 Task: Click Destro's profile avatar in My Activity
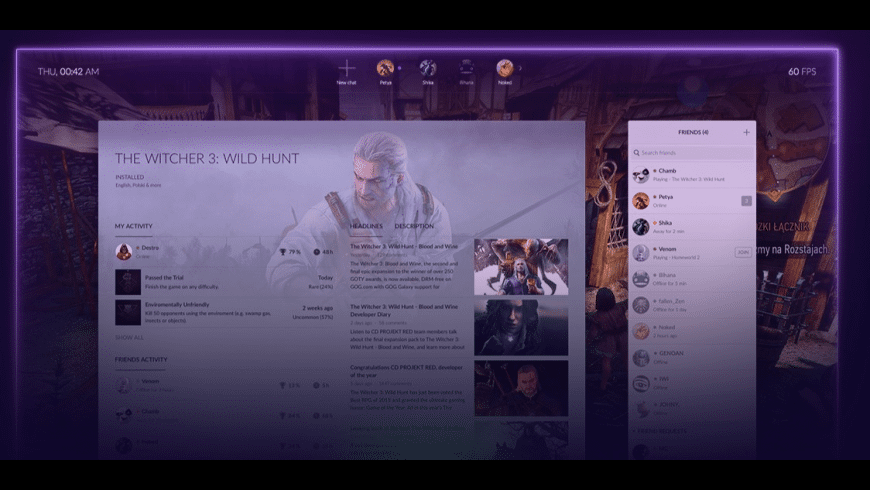[x=123, y=251]
